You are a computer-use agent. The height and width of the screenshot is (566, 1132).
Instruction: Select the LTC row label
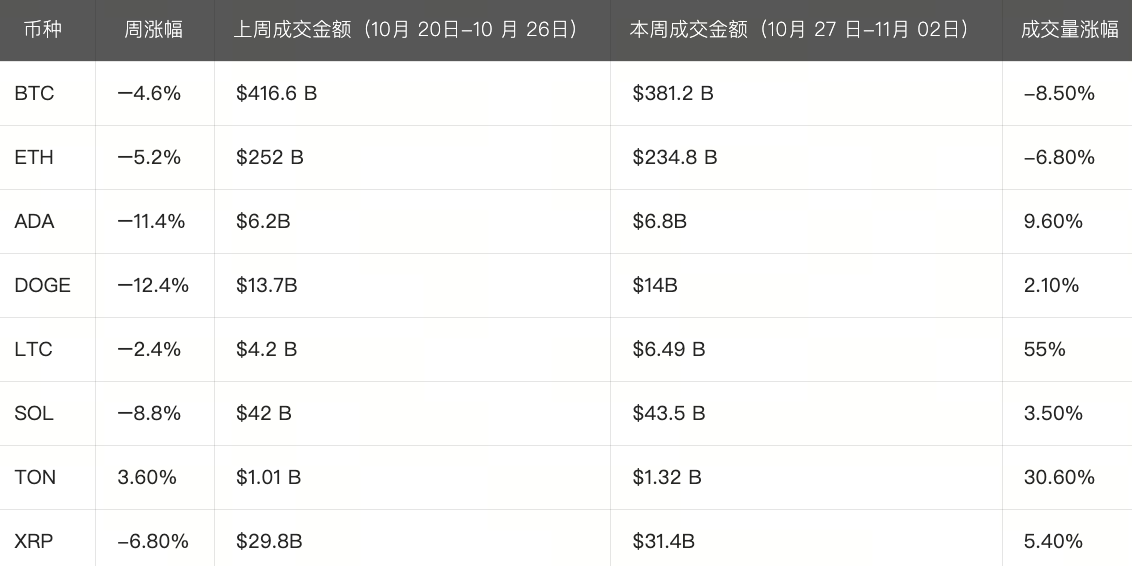pos(34,350)
